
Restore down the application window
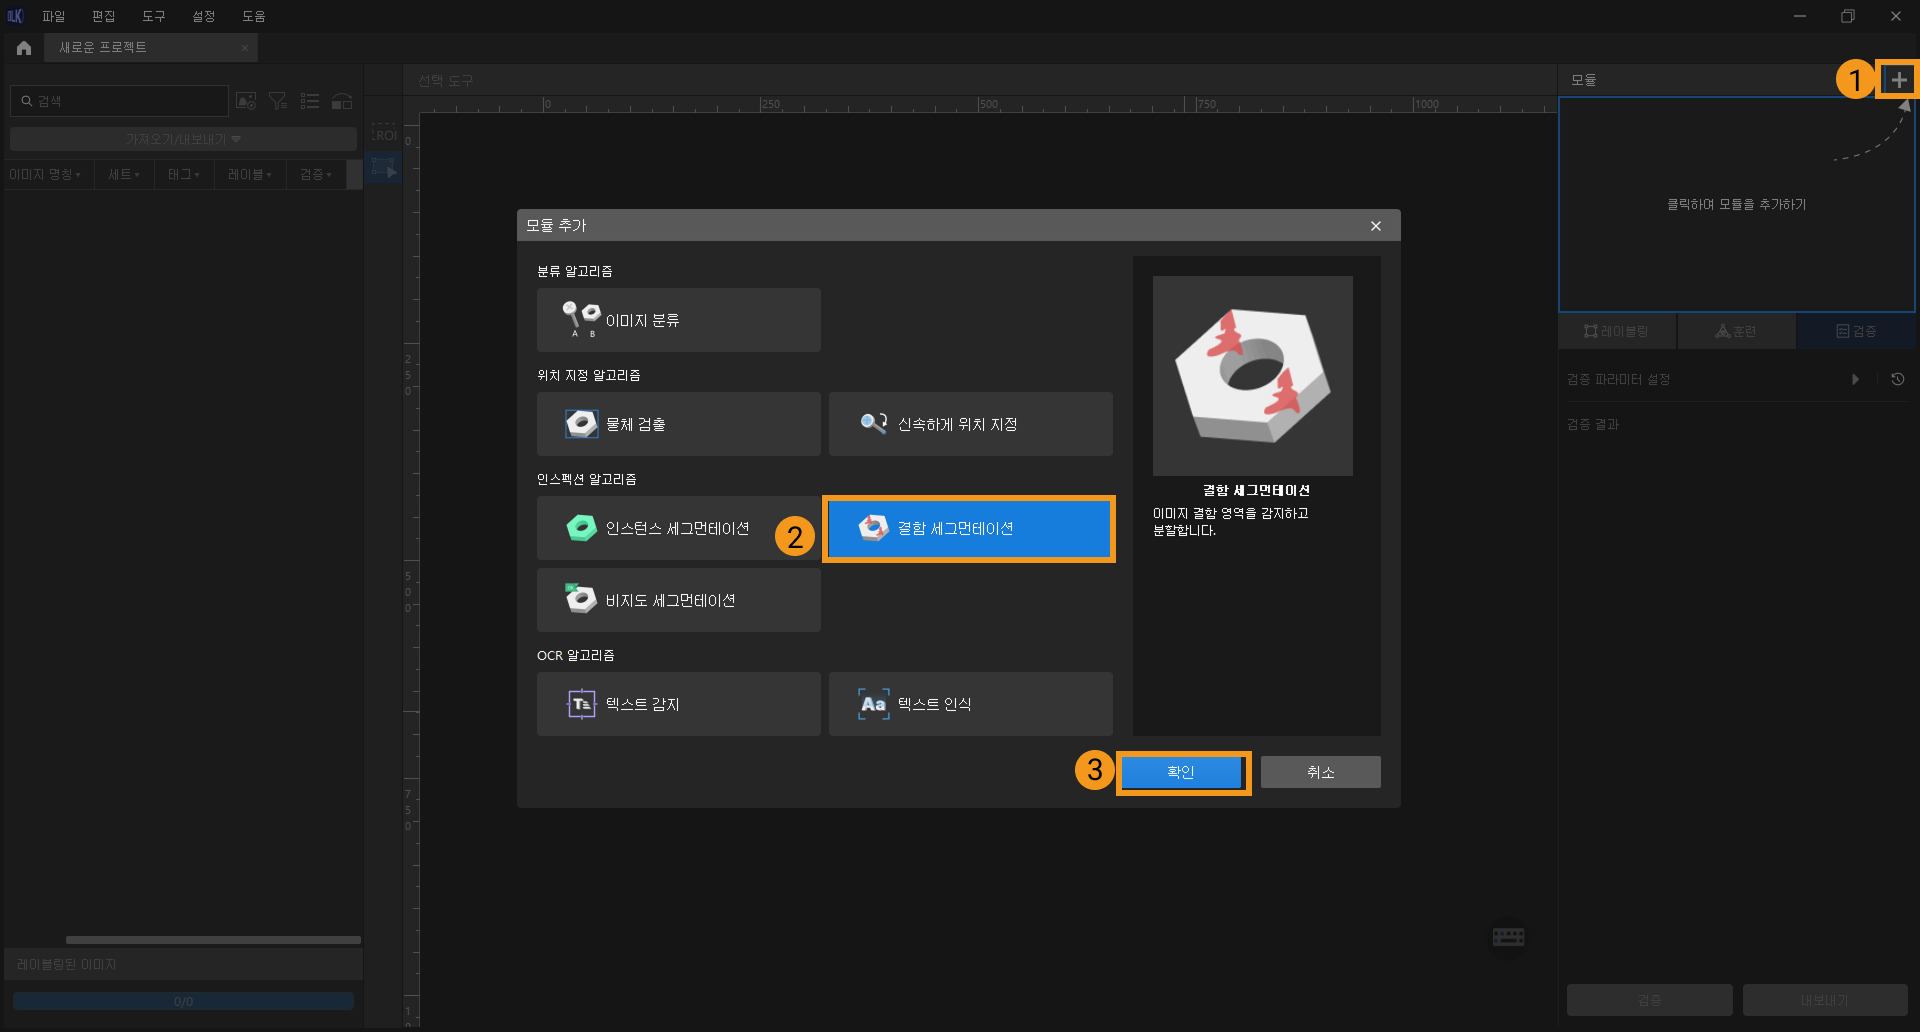pos(1847,16)
